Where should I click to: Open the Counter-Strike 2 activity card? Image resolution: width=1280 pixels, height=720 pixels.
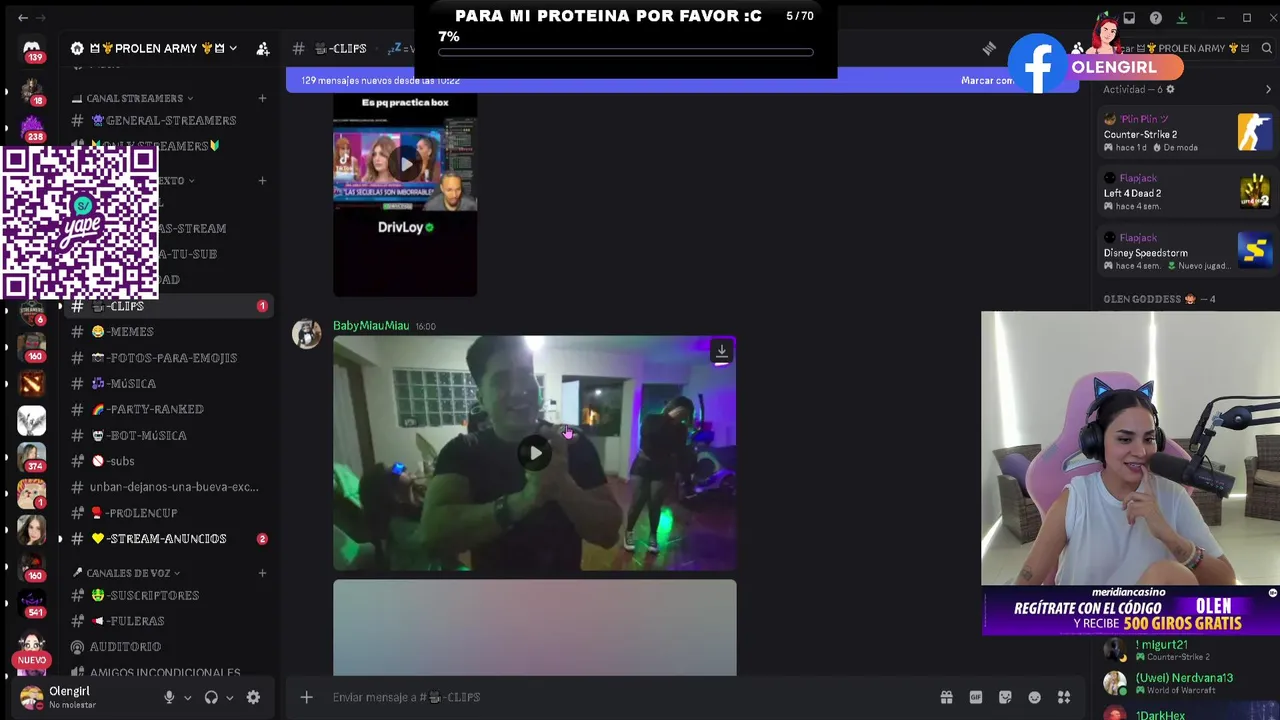pyautogui.click(x=1187, y=133)
